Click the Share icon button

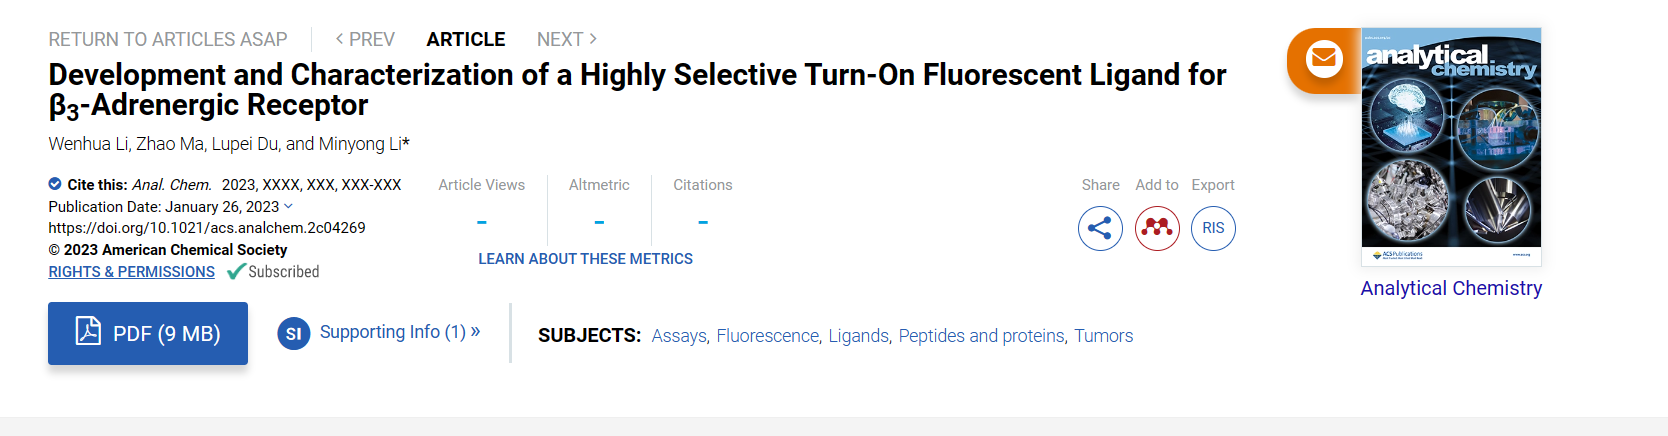[x=1100, y=228]
